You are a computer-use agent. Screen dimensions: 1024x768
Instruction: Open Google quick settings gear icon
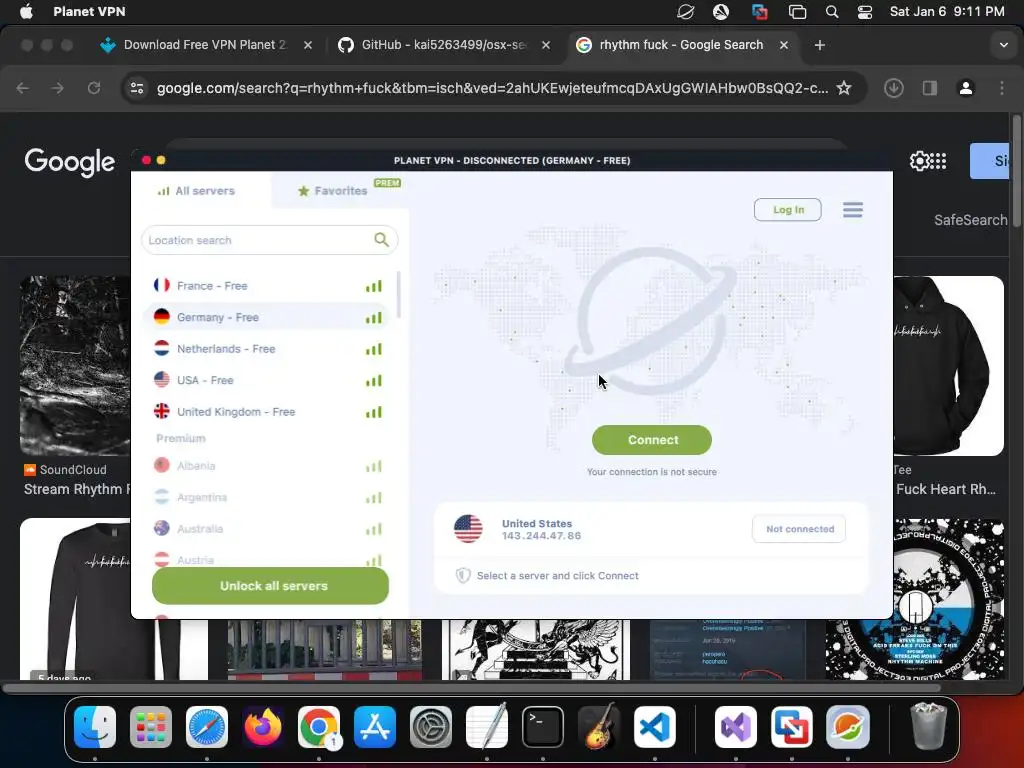(x=919, y=161)
